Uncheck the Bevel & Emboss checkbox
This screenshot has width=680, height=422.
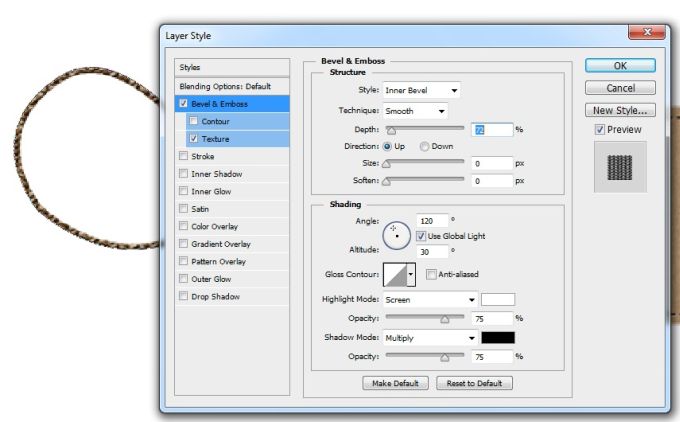[x=183, y=104]
